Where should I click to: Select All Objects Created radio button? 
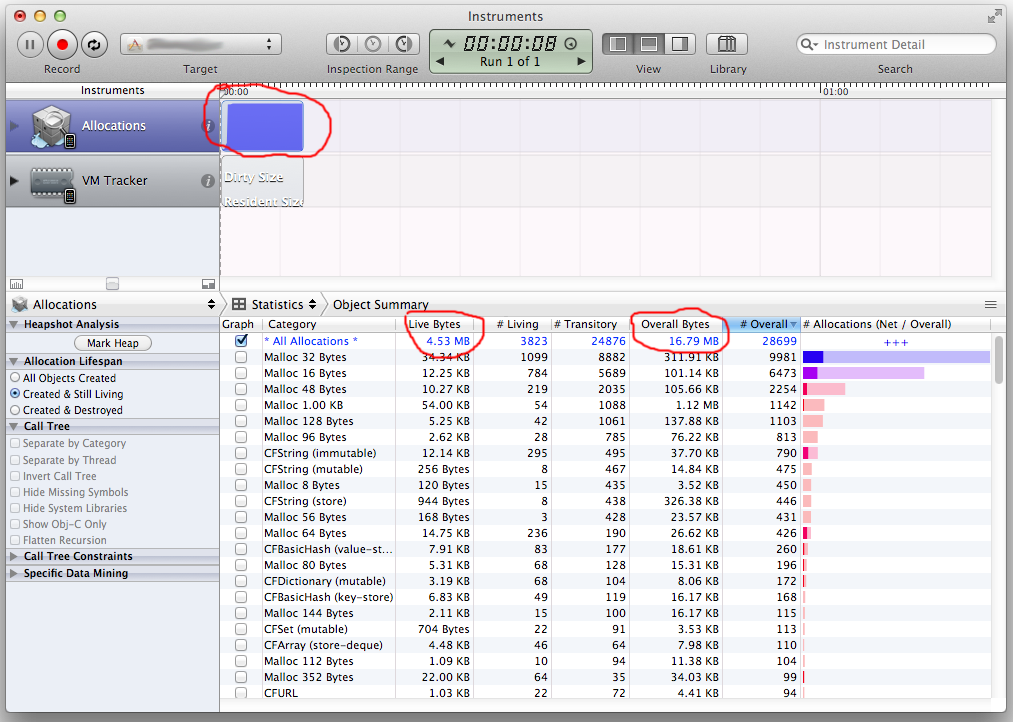15,378
